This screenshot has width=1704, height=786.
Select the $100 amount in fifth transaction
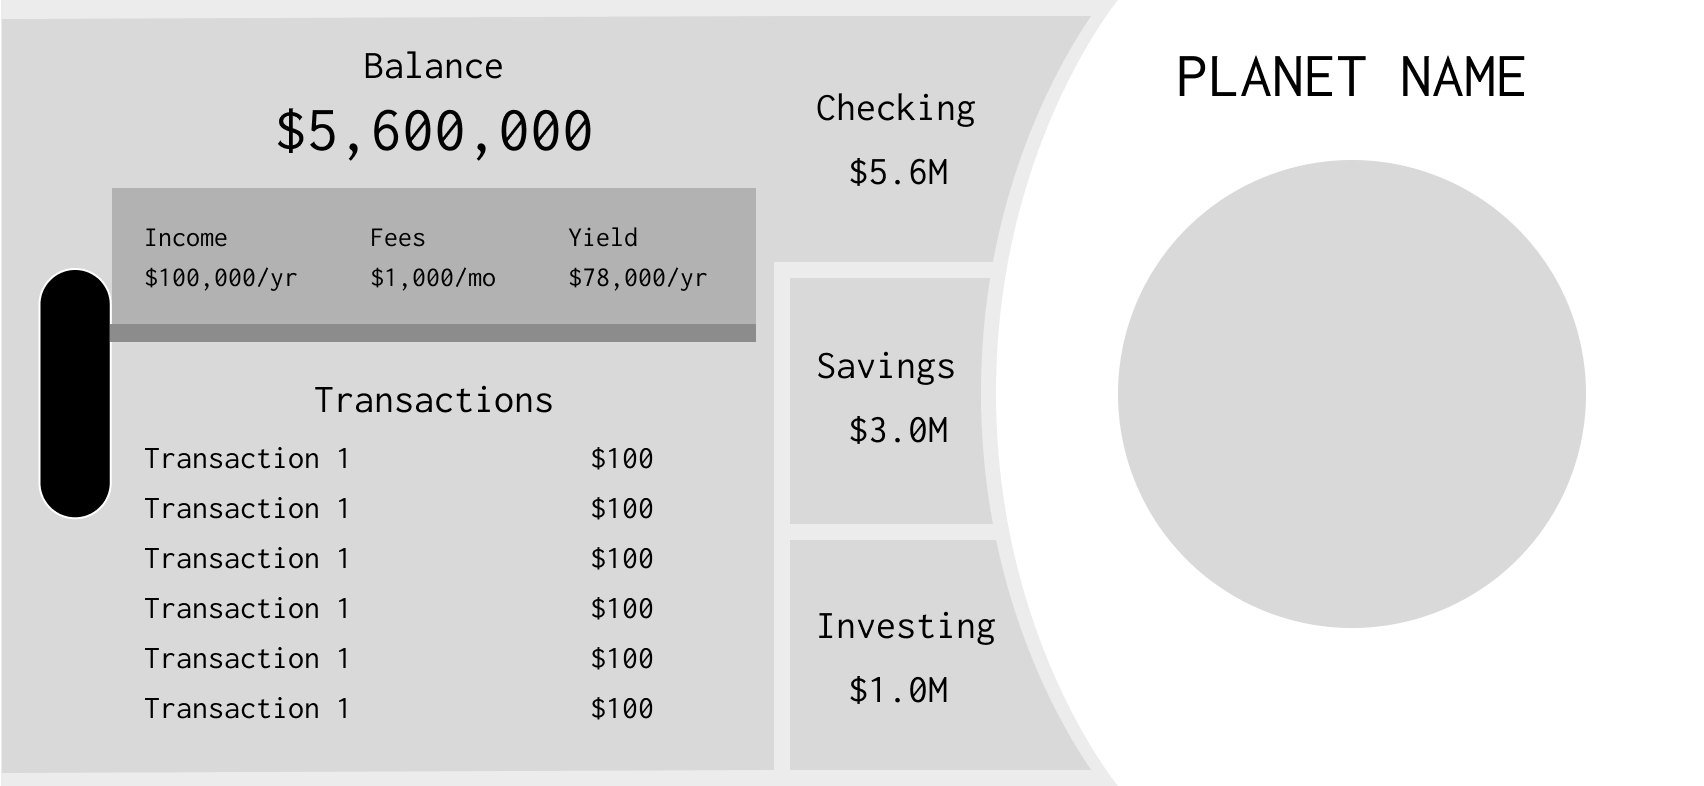622,659
